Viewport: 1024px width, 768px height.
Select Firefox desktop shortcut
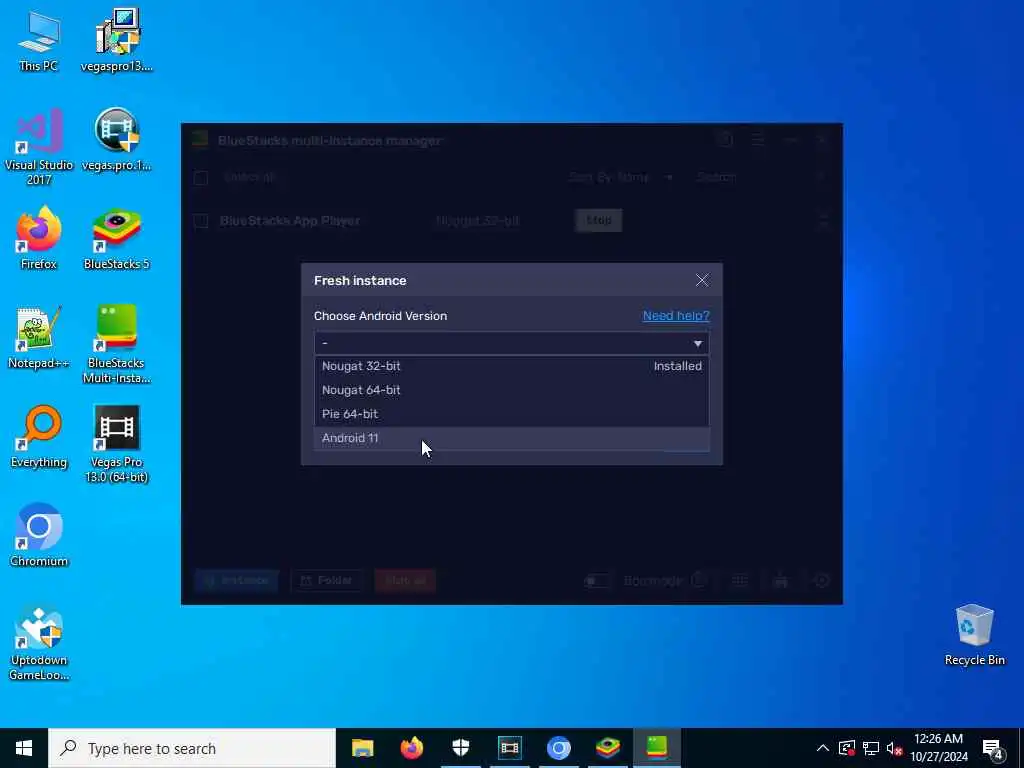39,238
